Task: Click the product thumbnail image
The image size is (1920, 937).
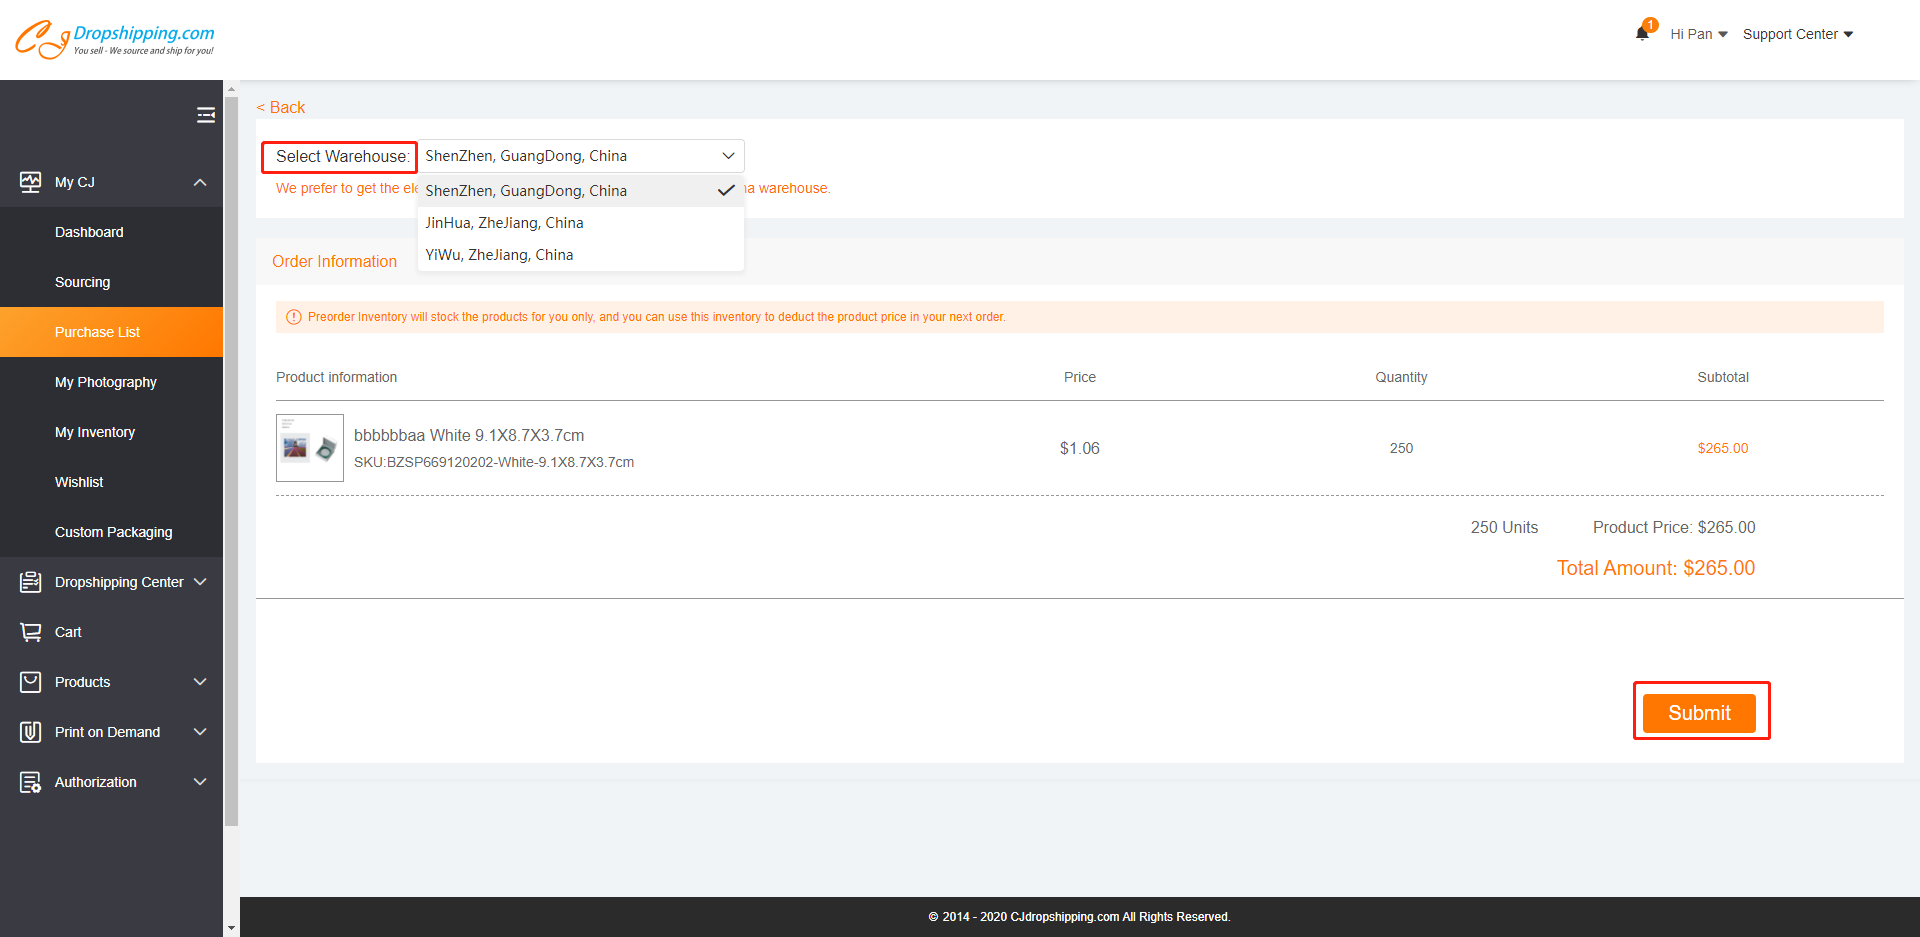Action: (310, 448)
